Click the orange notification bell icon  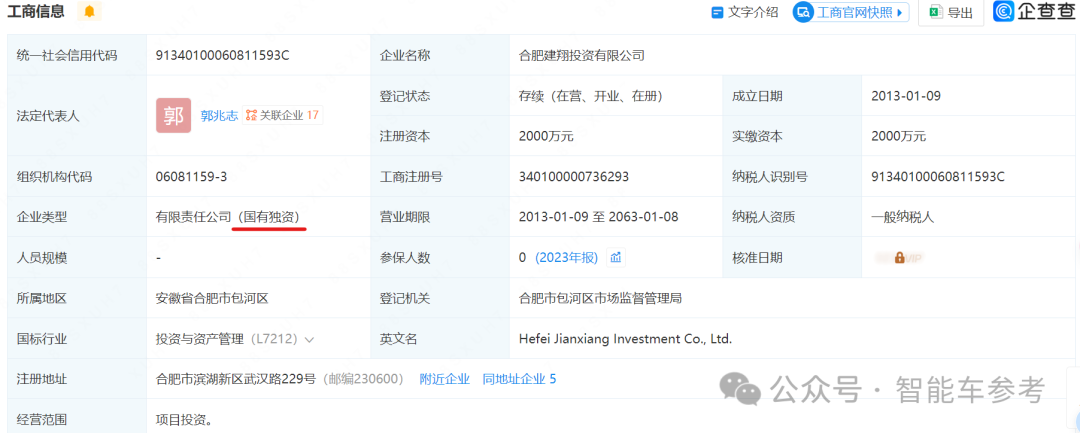[x=90, y=12]
